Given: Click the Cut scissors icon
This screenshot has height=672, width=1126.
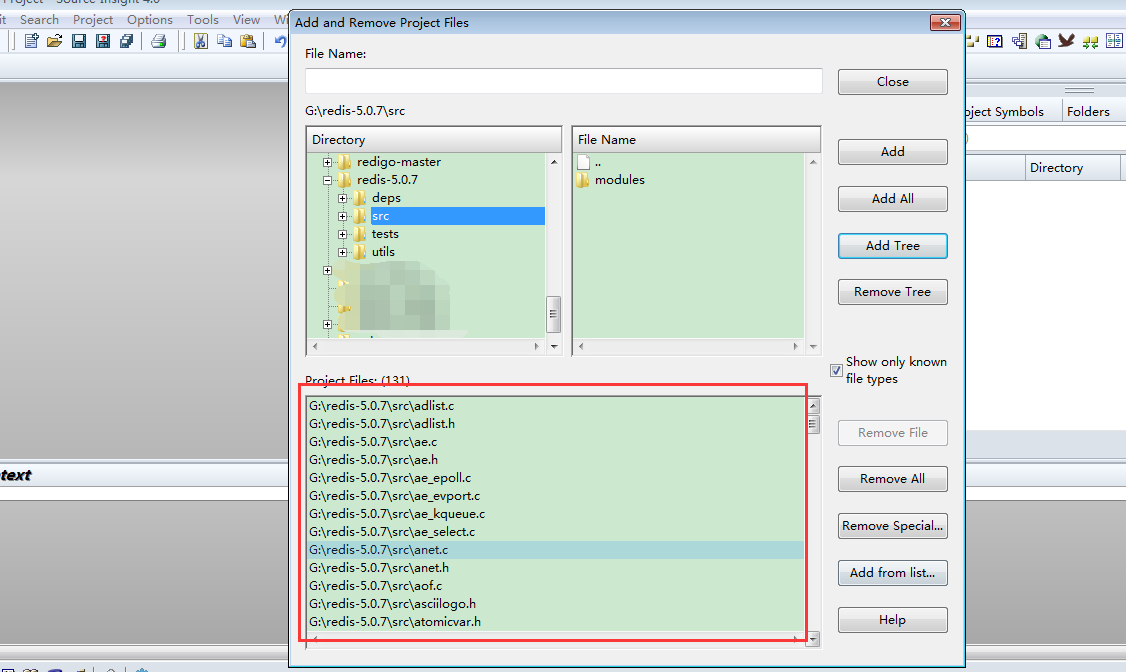Looking at the screenshot, I should [x=200, y=41].
